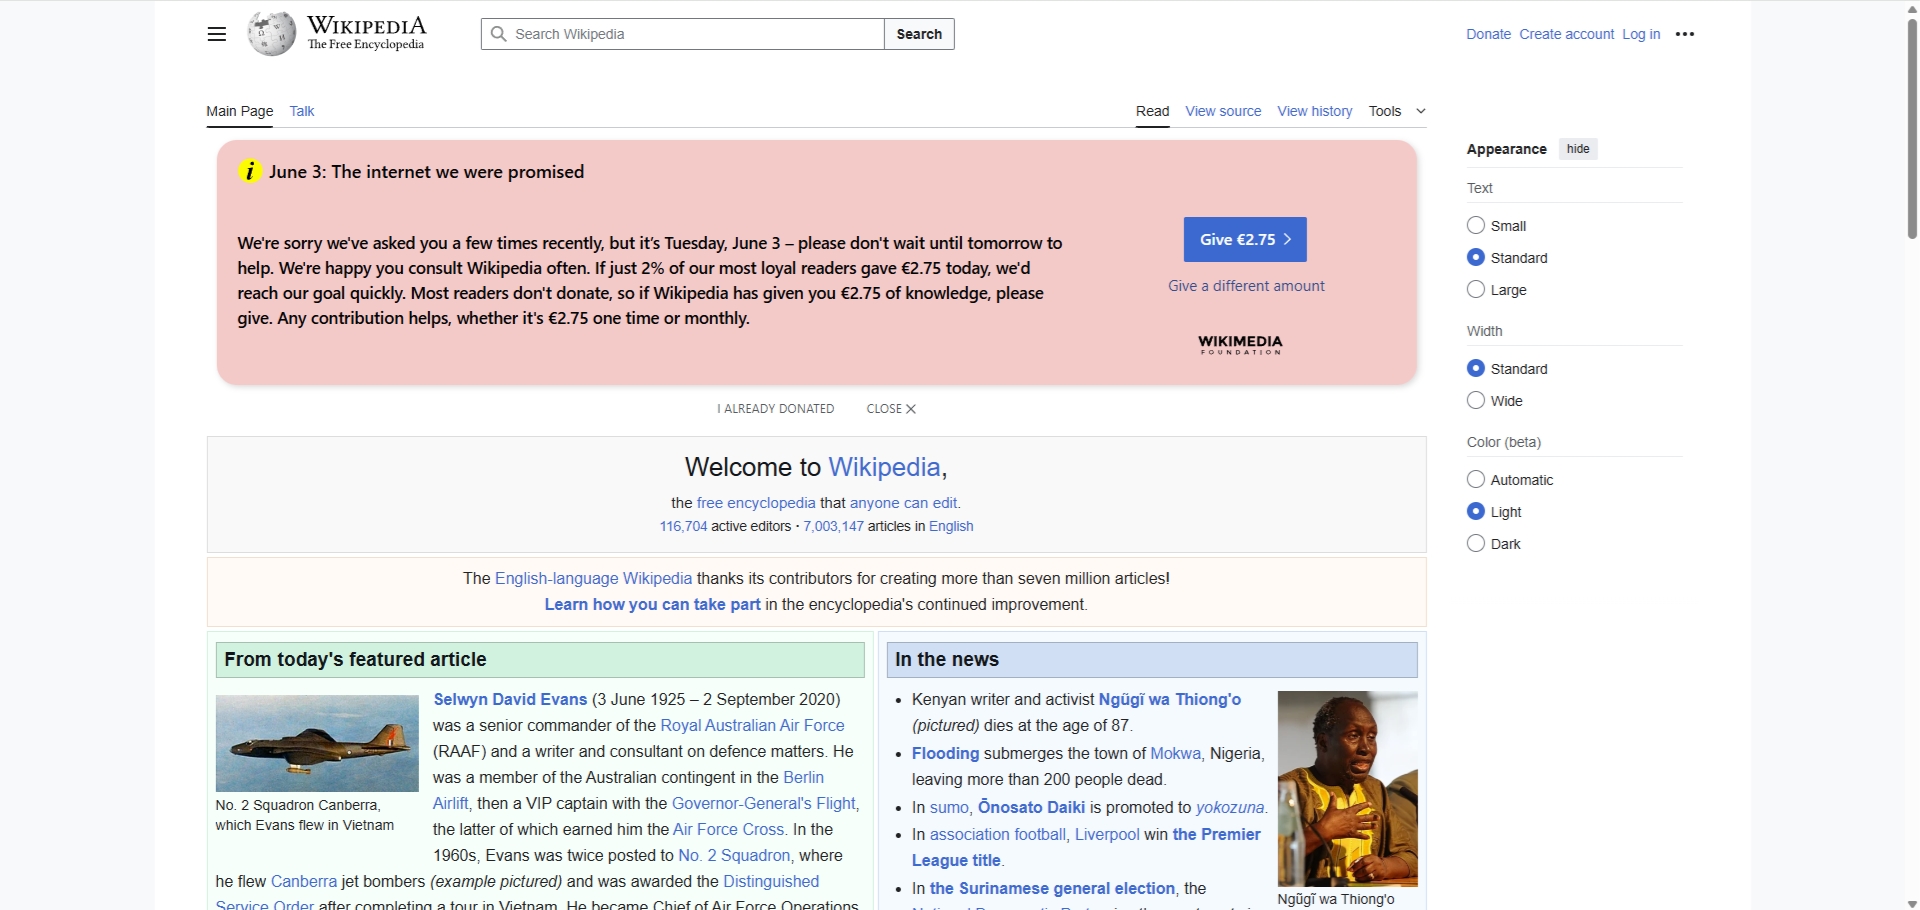1920x910 pixels.
Task: Click the yokozuna link
Action: (x=1230, y=807)
